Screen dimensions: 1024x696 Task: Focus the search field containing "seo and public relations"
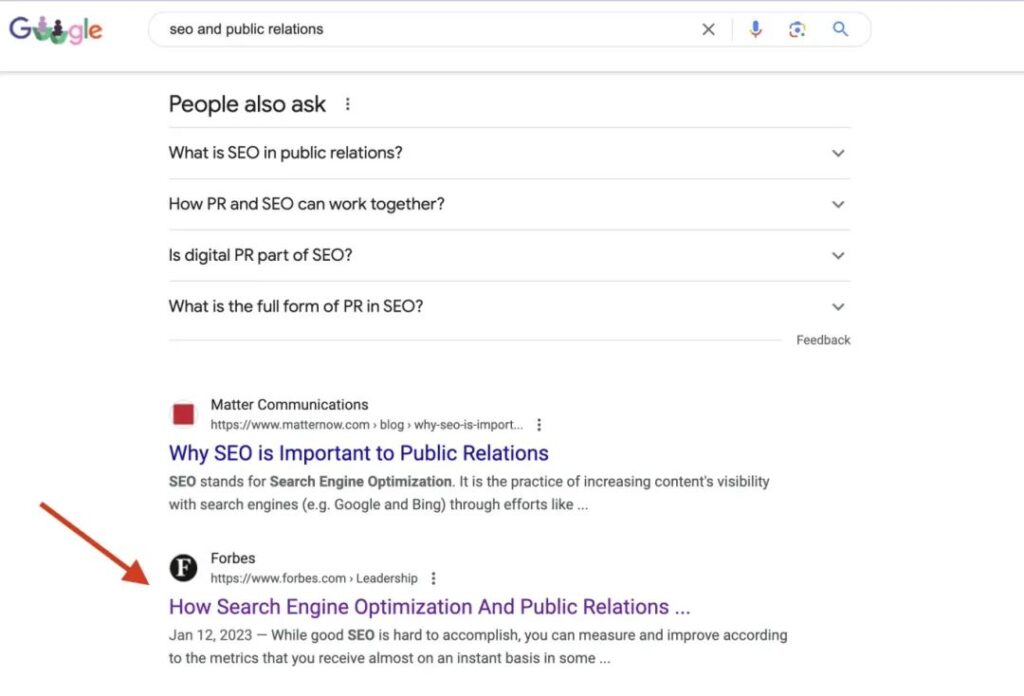[x=420, y=30]
